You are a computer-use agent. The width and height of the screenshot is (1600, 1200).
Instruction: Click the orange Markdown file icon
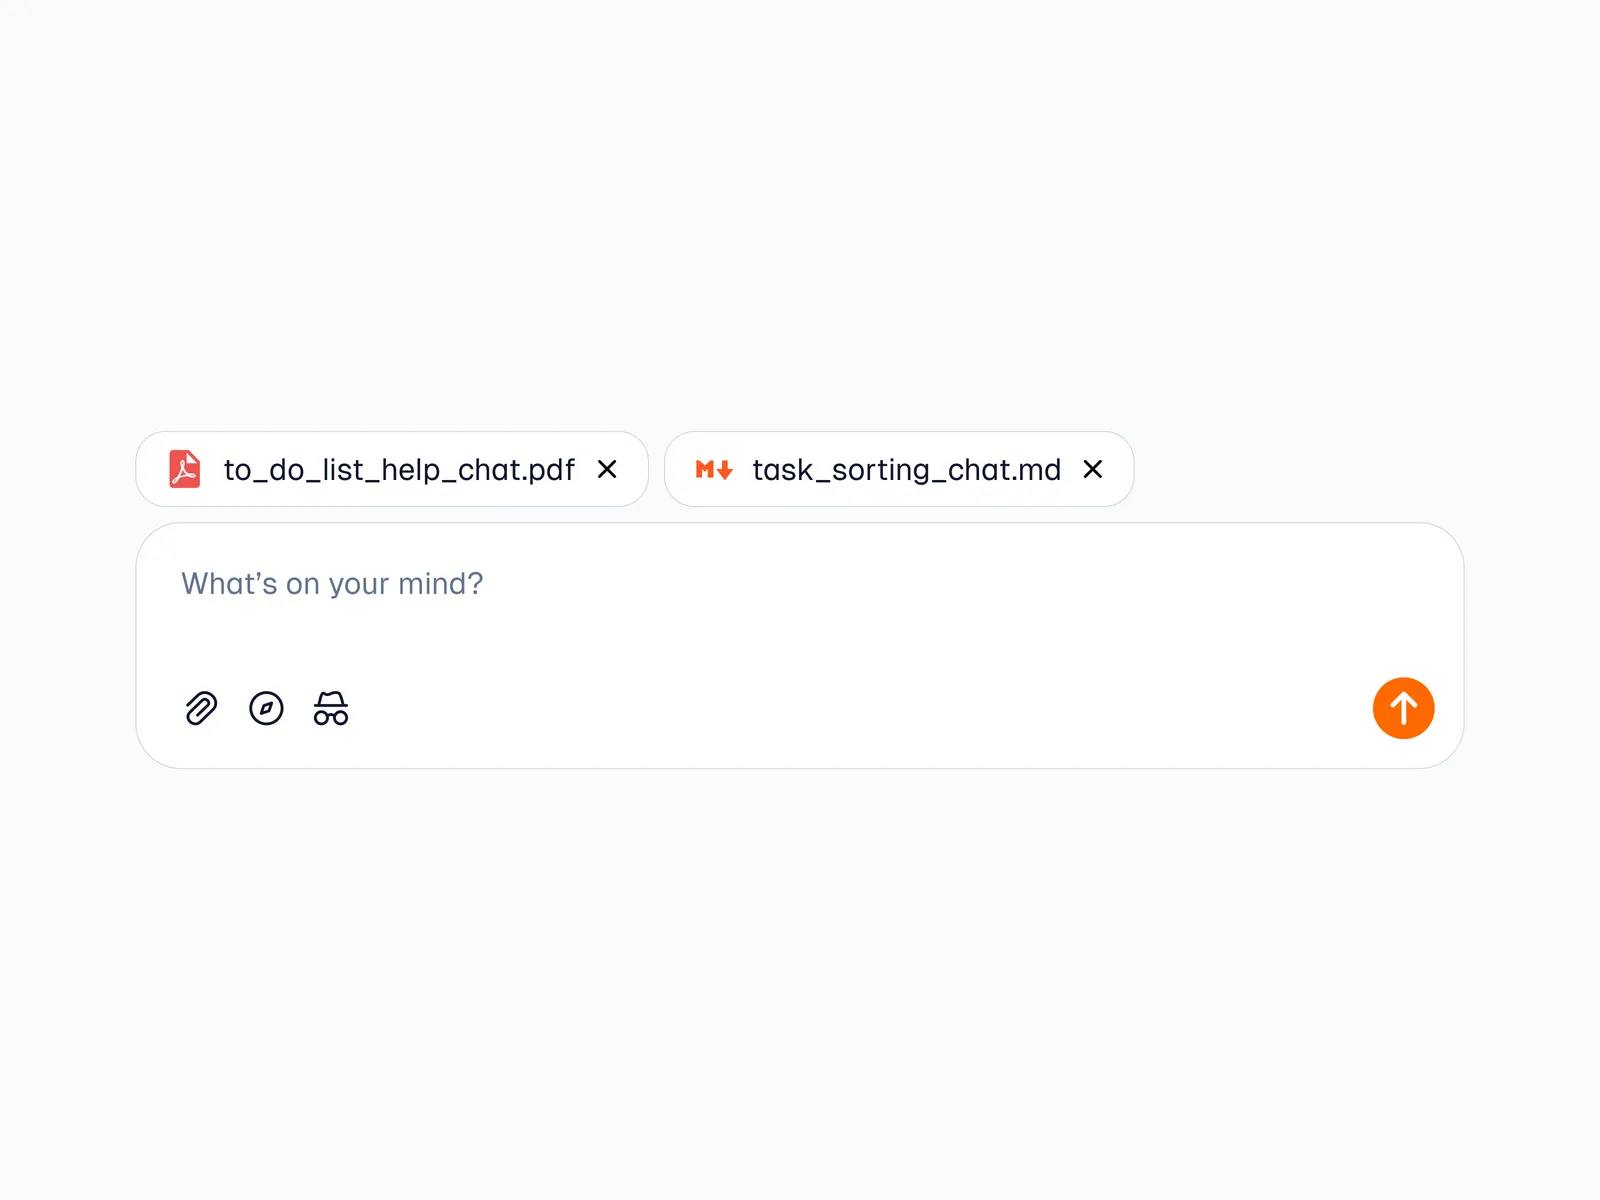pyautogui.click(x=714, y=469)
